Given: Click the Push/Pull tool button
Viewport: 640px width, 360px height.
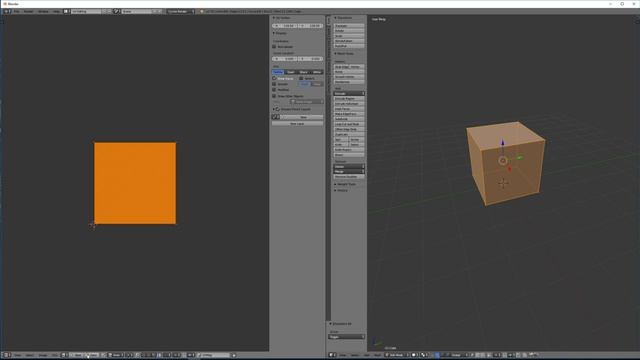Looking at the screenshot, I should 349,46.
